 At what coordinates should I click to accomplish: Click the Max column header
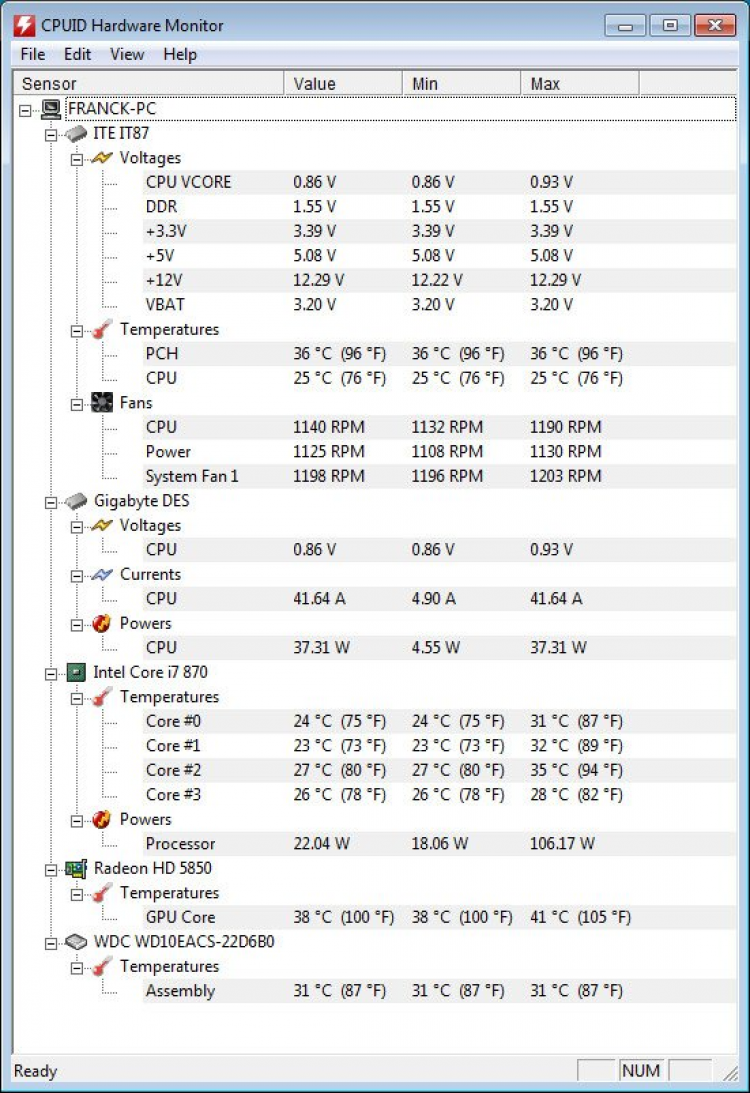coord(578,84)
